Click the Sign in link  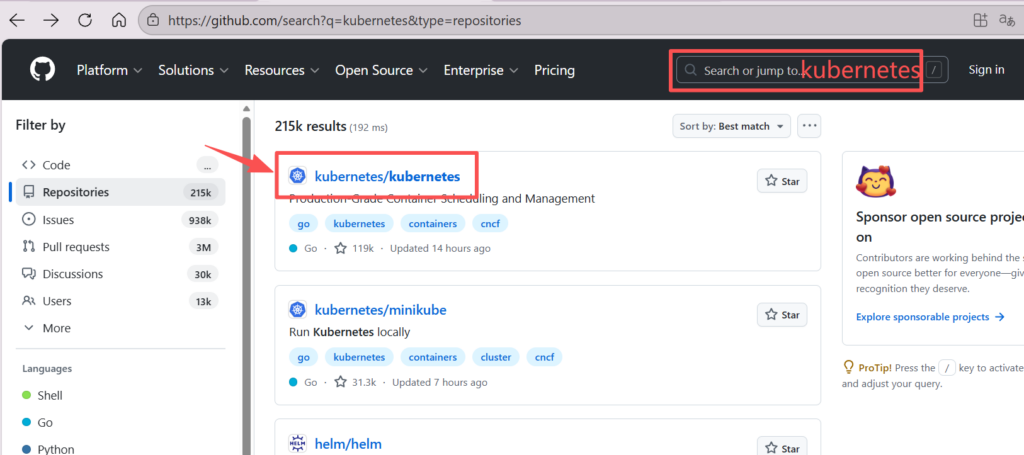coord(986,70)
